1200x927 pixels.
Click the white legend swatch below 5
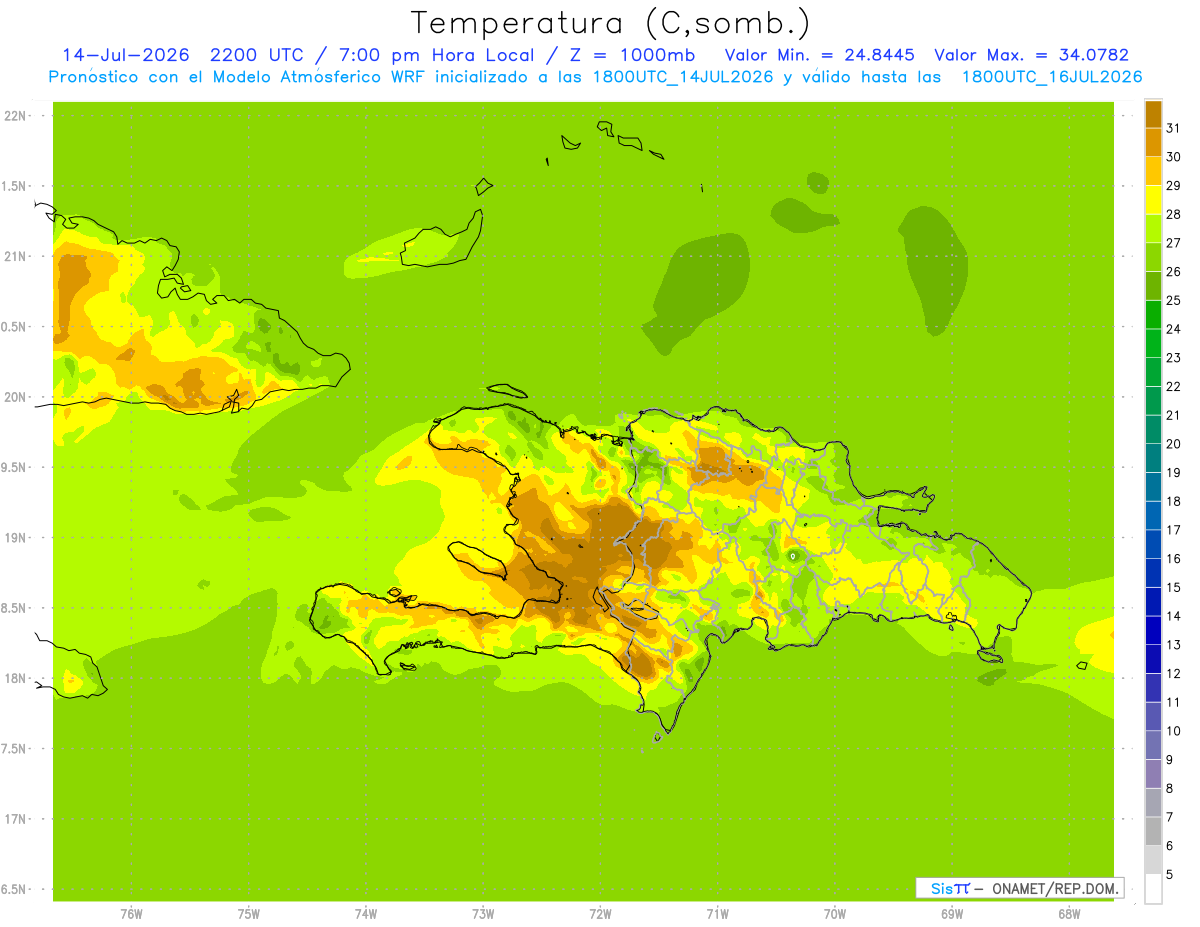click(x=1153, y=888)
